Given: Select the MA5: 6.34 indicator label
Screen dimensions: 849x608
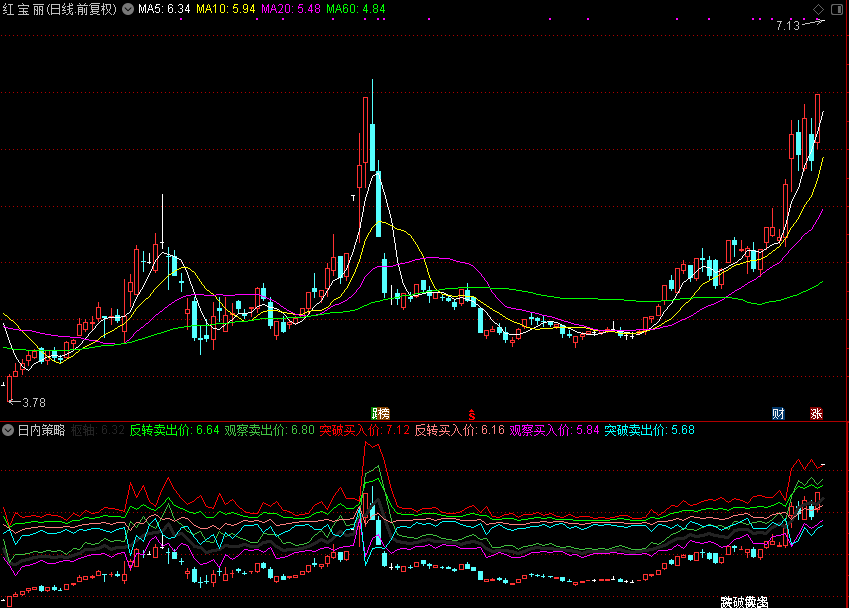Looking at the screenshot, I should pos(164,9).
